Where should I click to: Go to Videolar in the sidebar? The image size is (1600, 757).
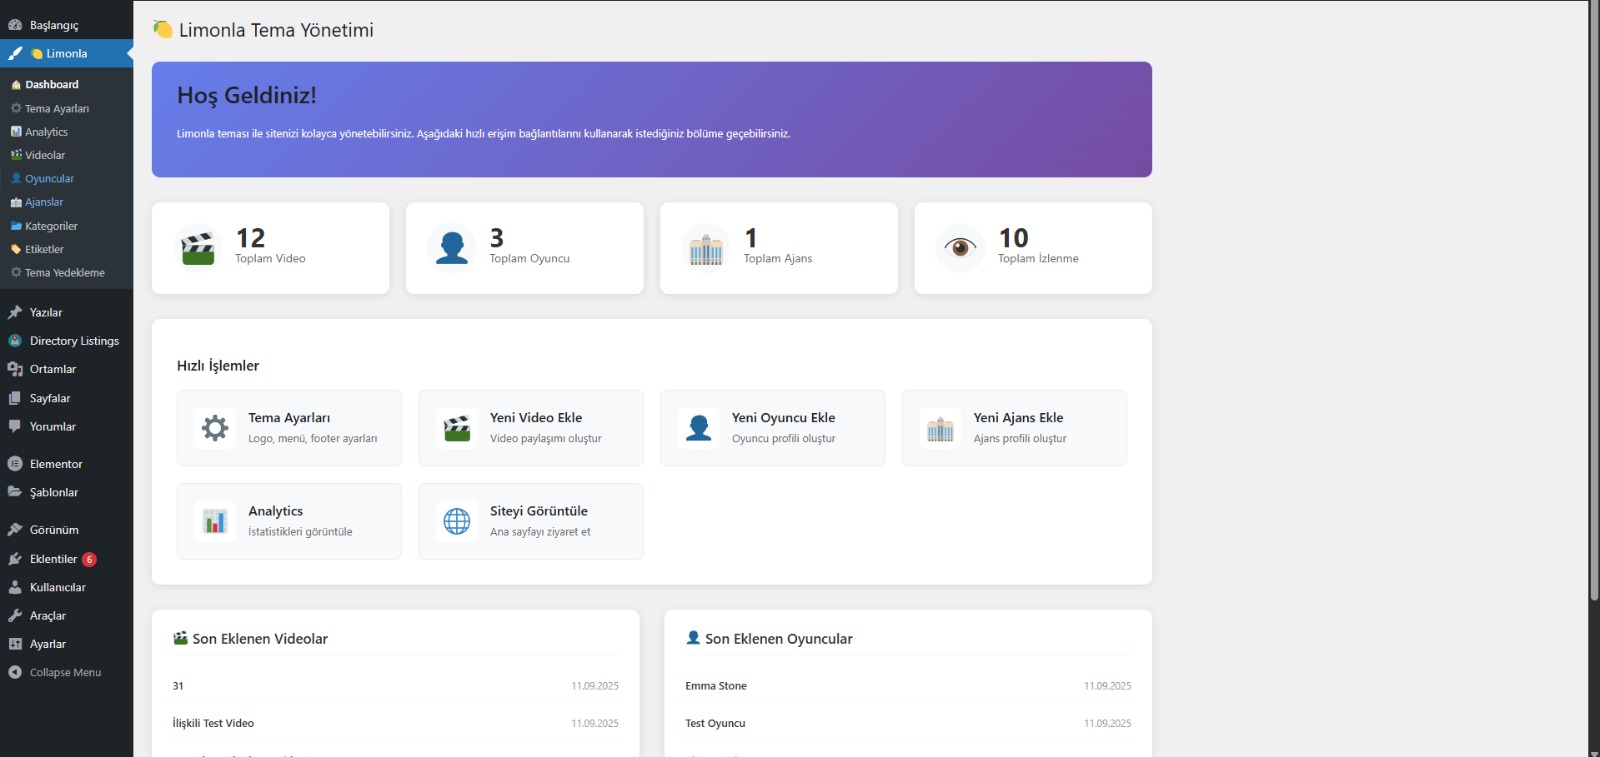tap(45, 155)
